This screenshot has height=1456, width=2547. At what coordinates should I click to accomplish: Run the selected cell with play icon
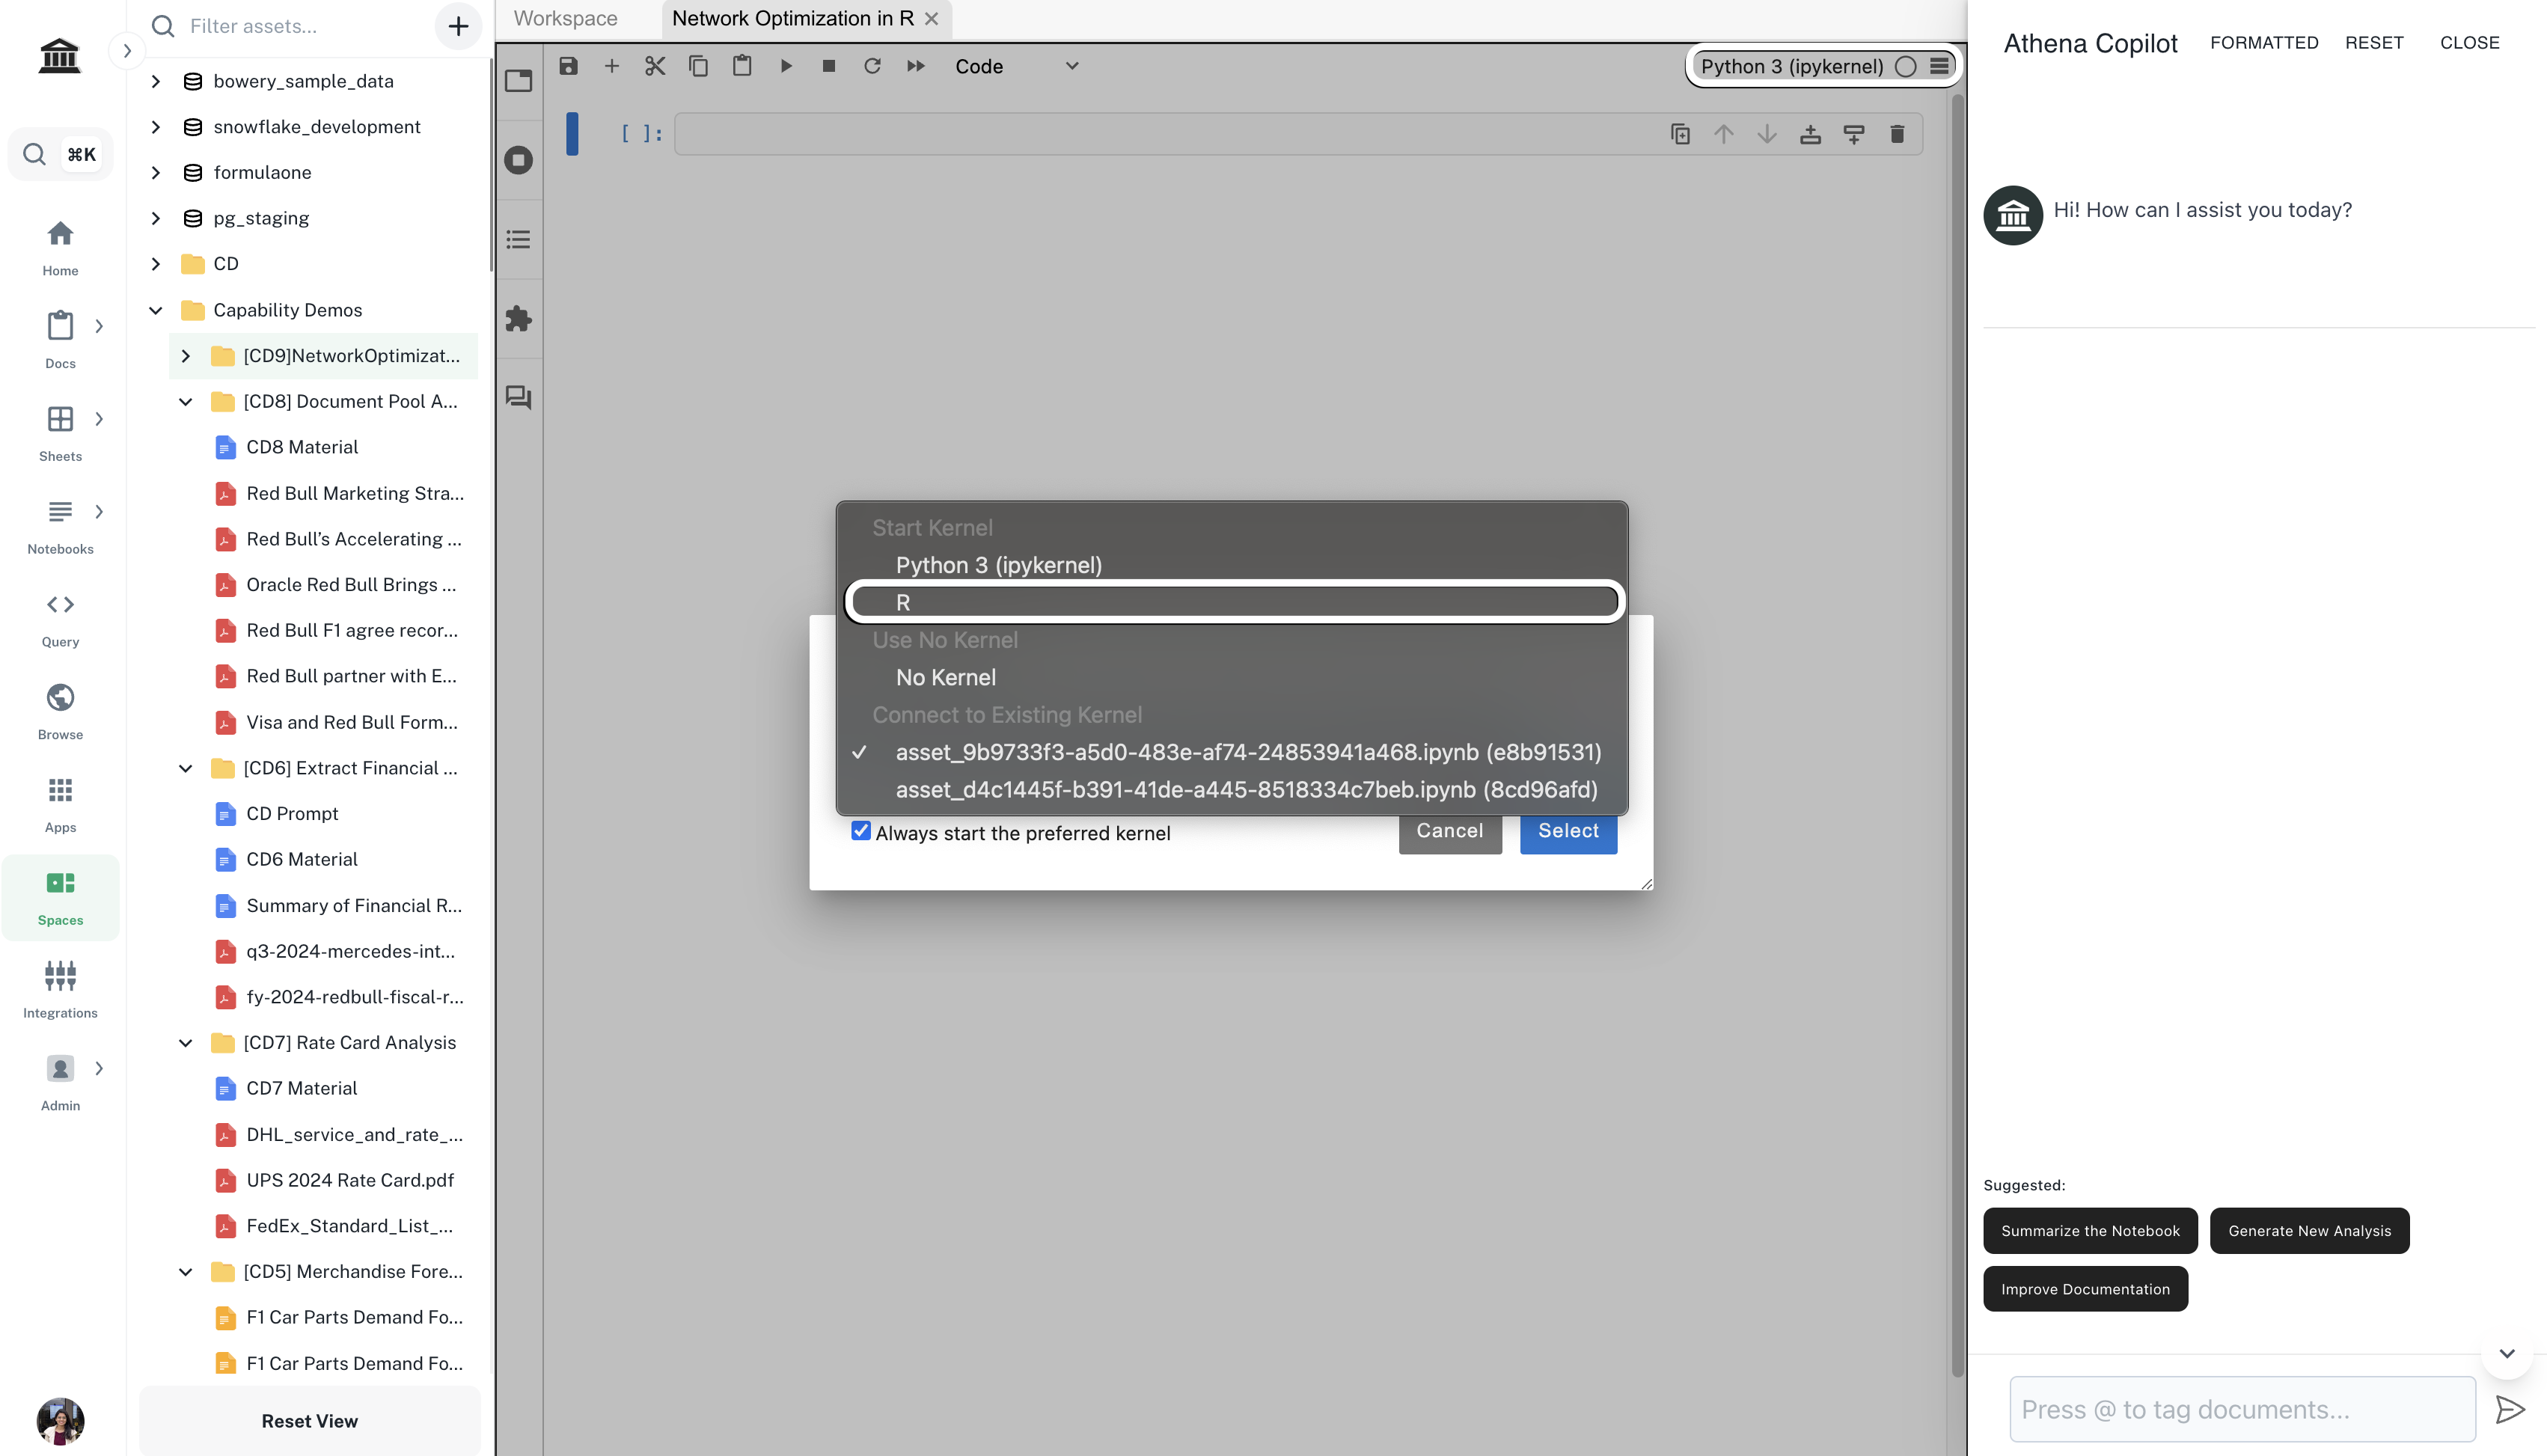pyautogui.click(x=786, y=66)
